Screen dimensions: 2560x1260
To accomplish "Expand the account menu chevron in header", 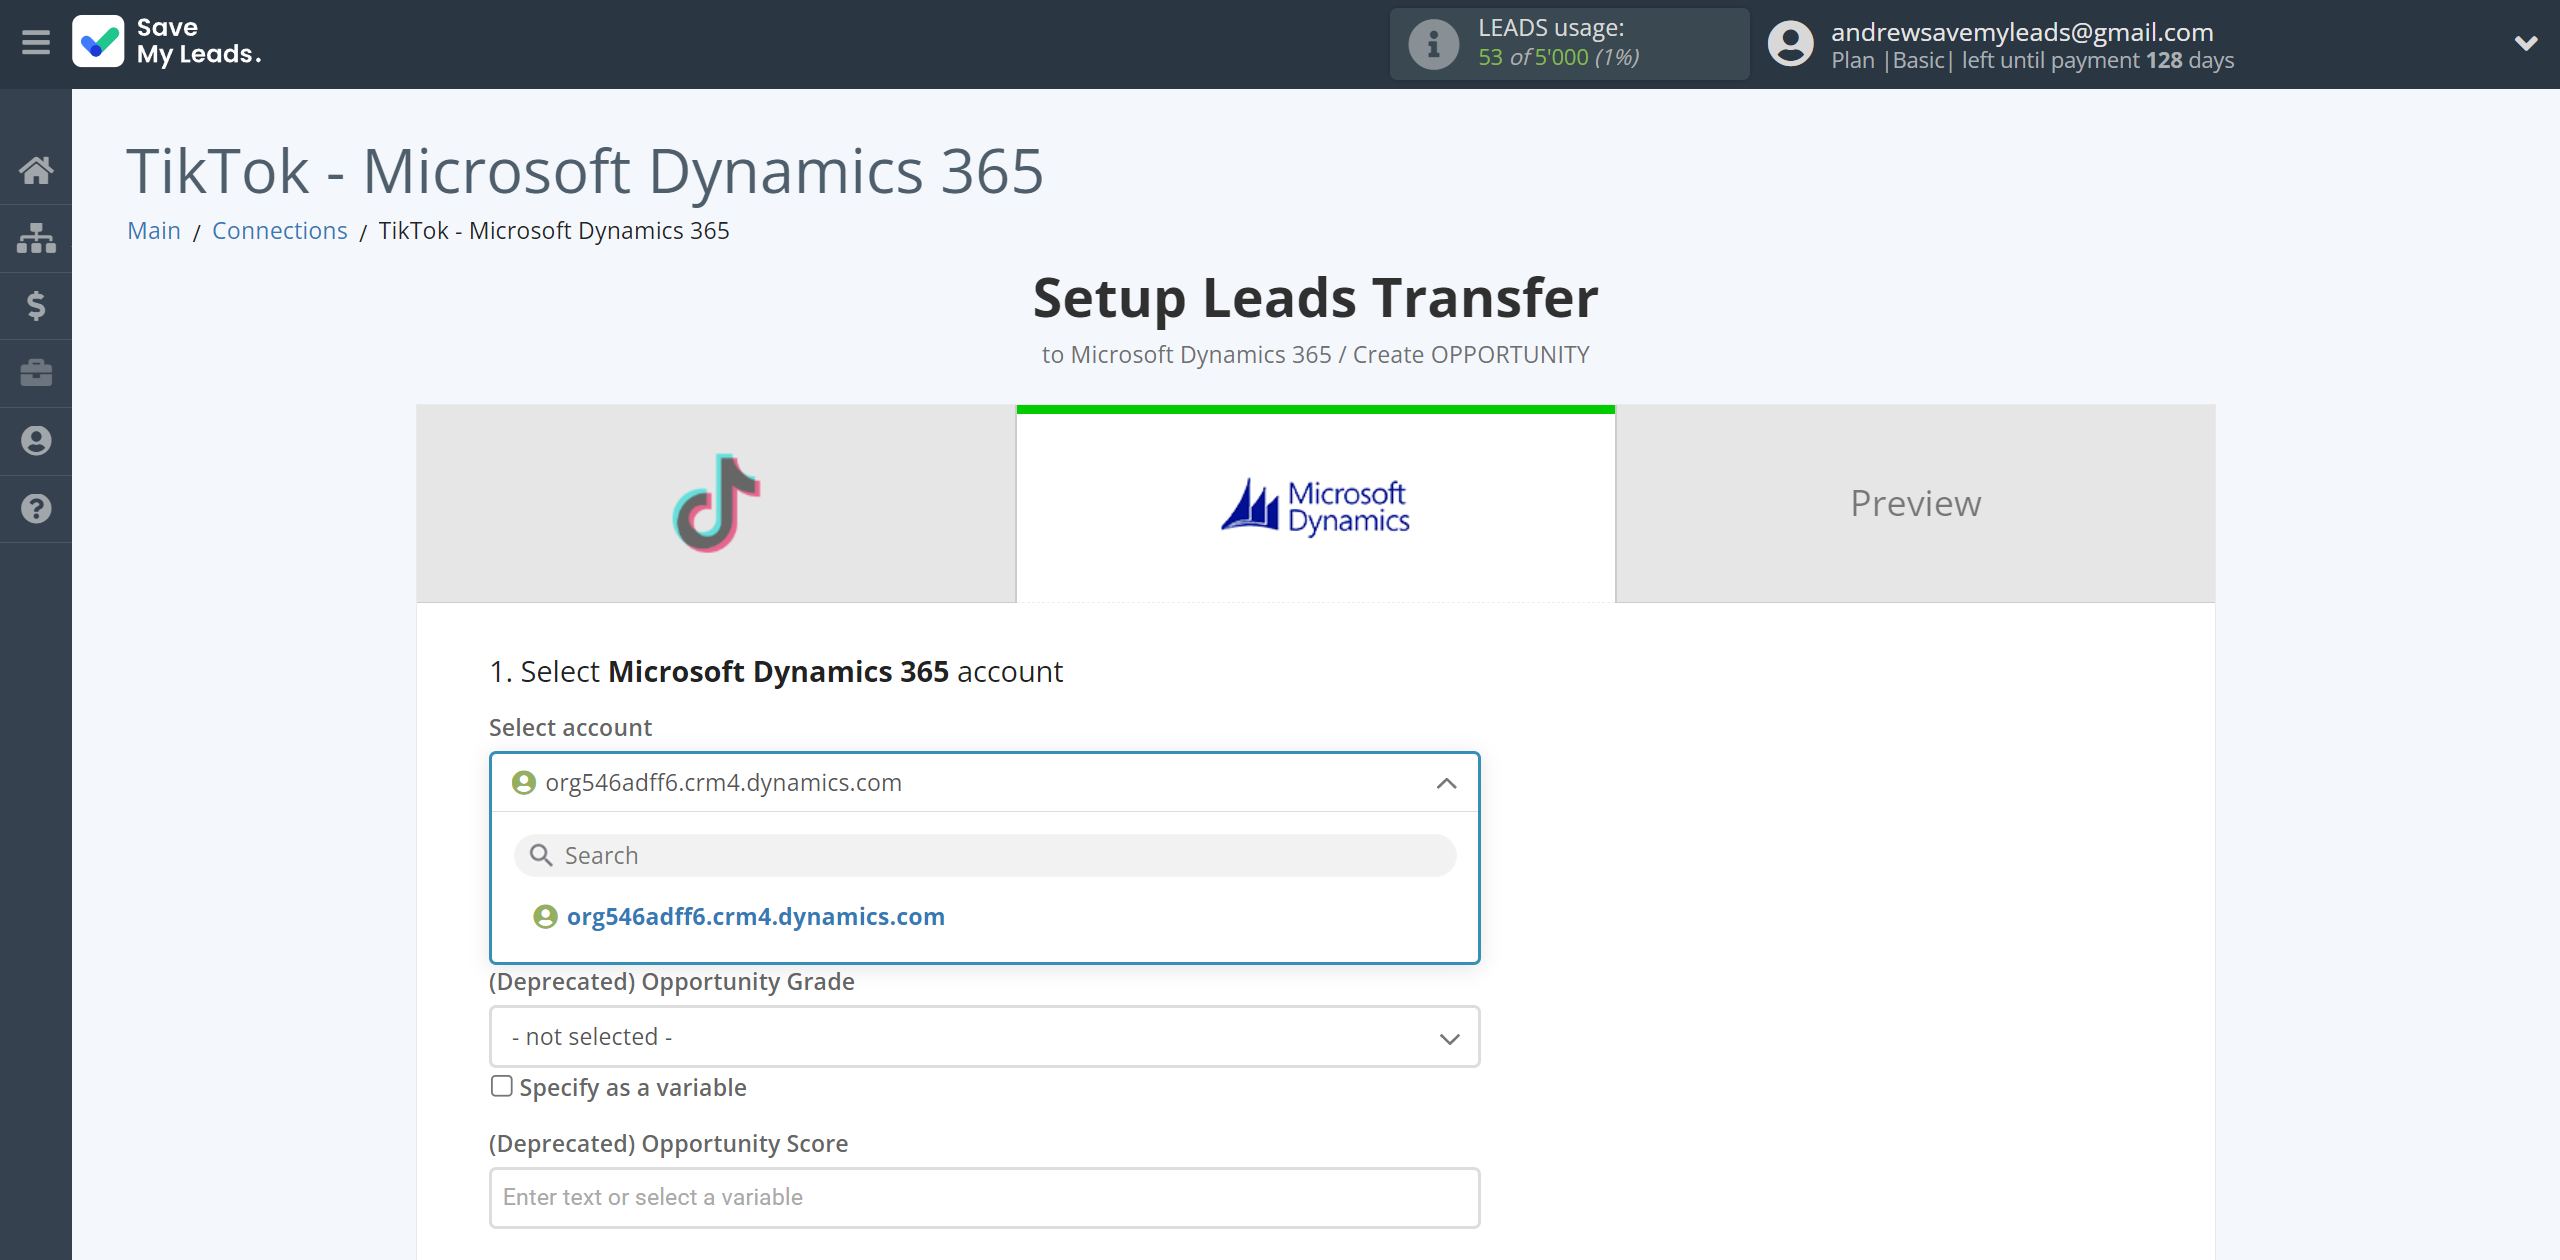I will pos(2526,43).
